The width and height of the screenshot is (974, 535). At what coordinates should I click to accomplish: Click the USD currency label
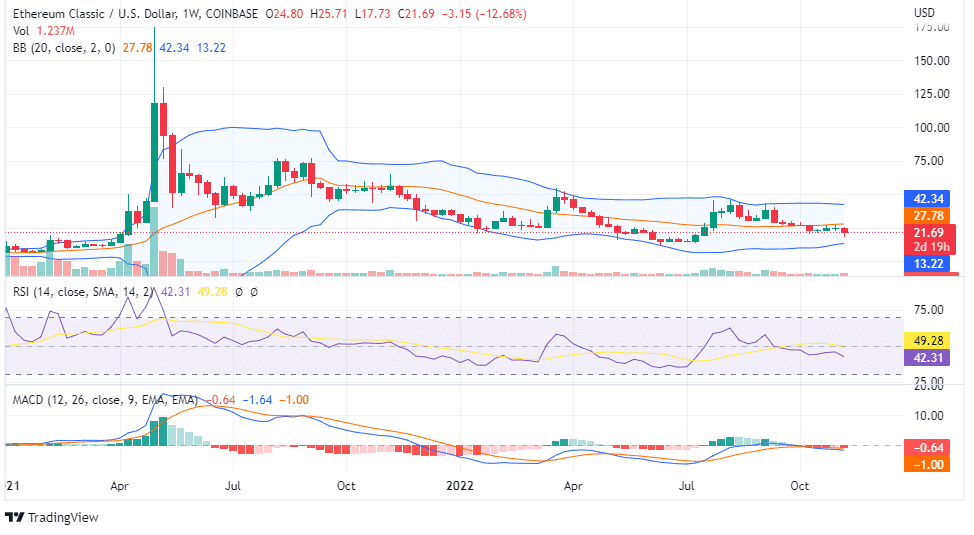[924, 12]
